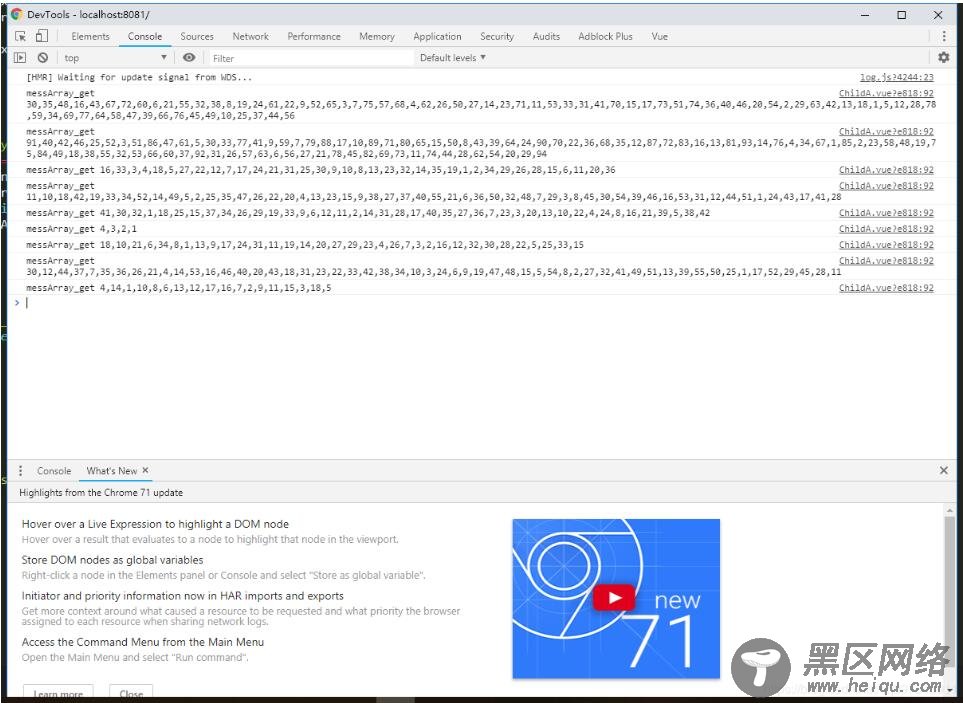Maximize the DevTools window
Viewport: 963px width, 703px height.
pyautogui.click(x=902, y=15)
